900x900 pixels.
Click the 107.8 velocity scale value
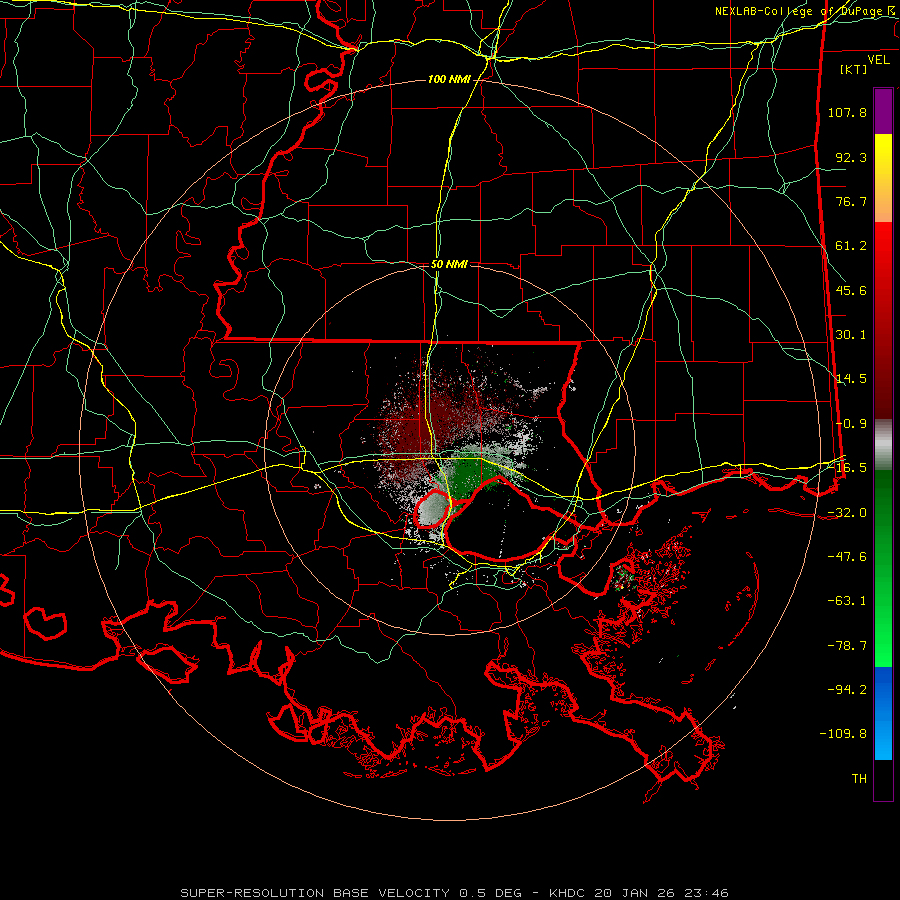[x=847, y=112]
